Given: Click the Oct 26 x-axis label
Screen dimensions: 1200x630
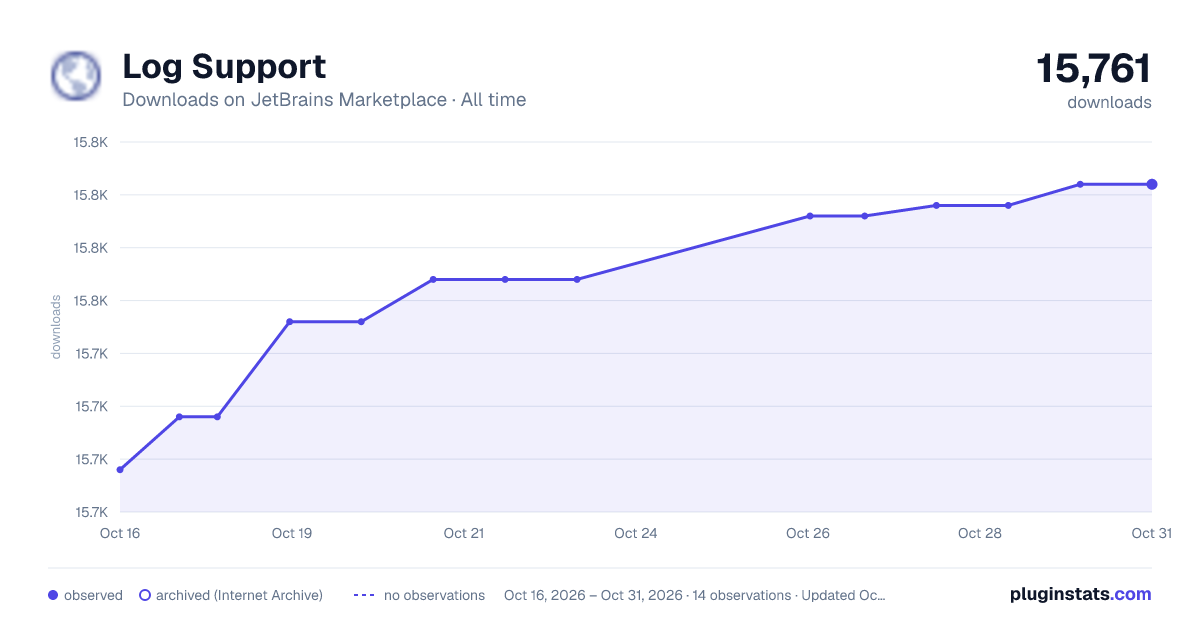Looking at the screenshot, I should click(x=808, y=533).
